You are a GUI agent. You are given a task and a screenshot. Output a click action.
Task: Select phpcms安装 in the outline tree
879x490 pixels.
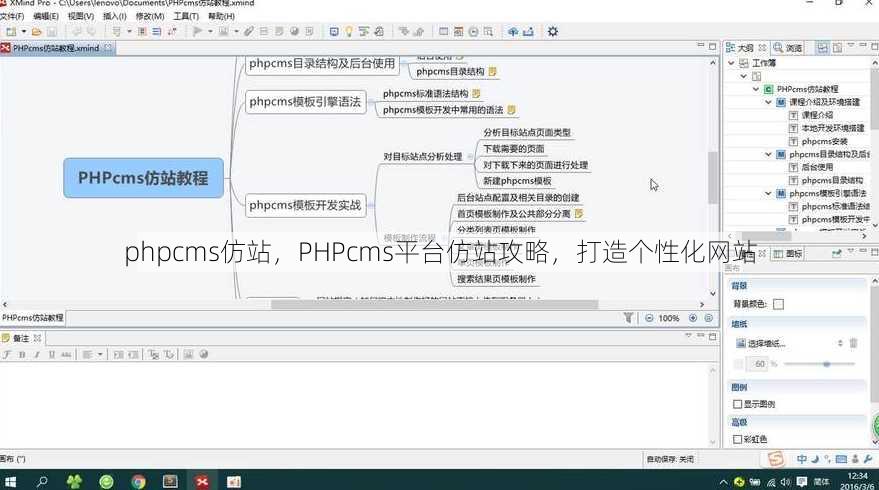[x=824, y=141]
